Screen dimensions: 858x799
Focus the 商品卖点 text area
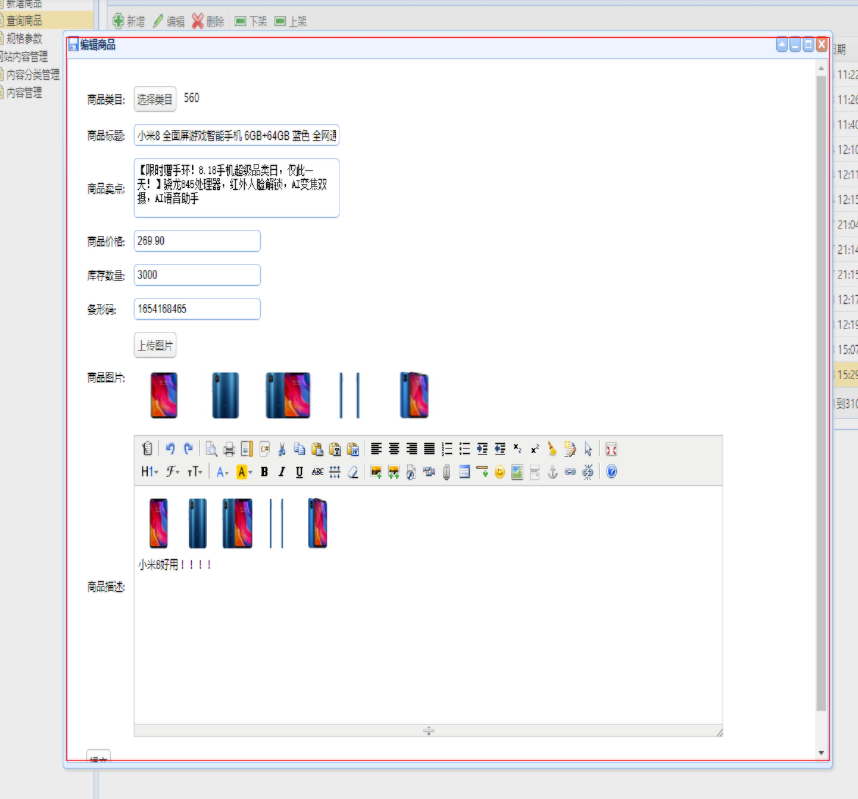click(x=236, y=188)
